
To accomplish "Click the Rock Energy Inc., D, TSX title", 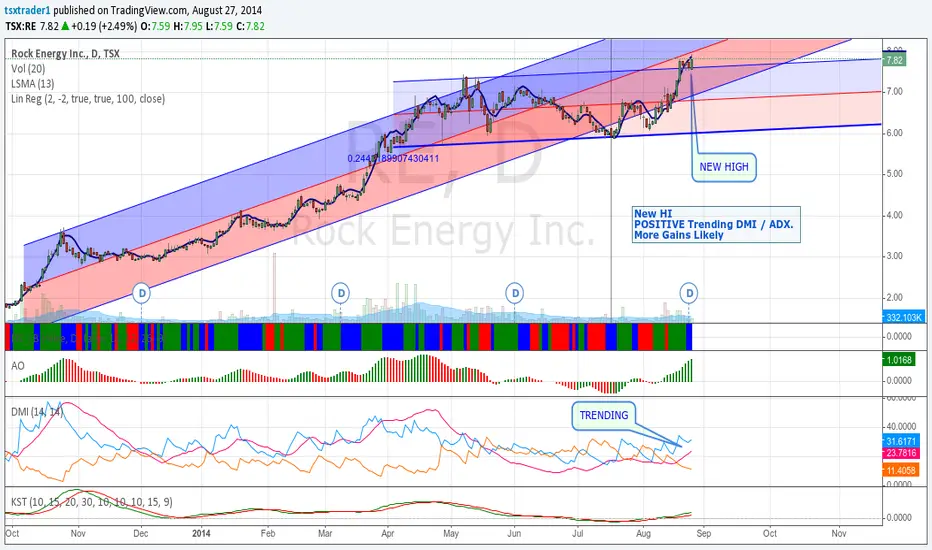I will coord(65,54).
